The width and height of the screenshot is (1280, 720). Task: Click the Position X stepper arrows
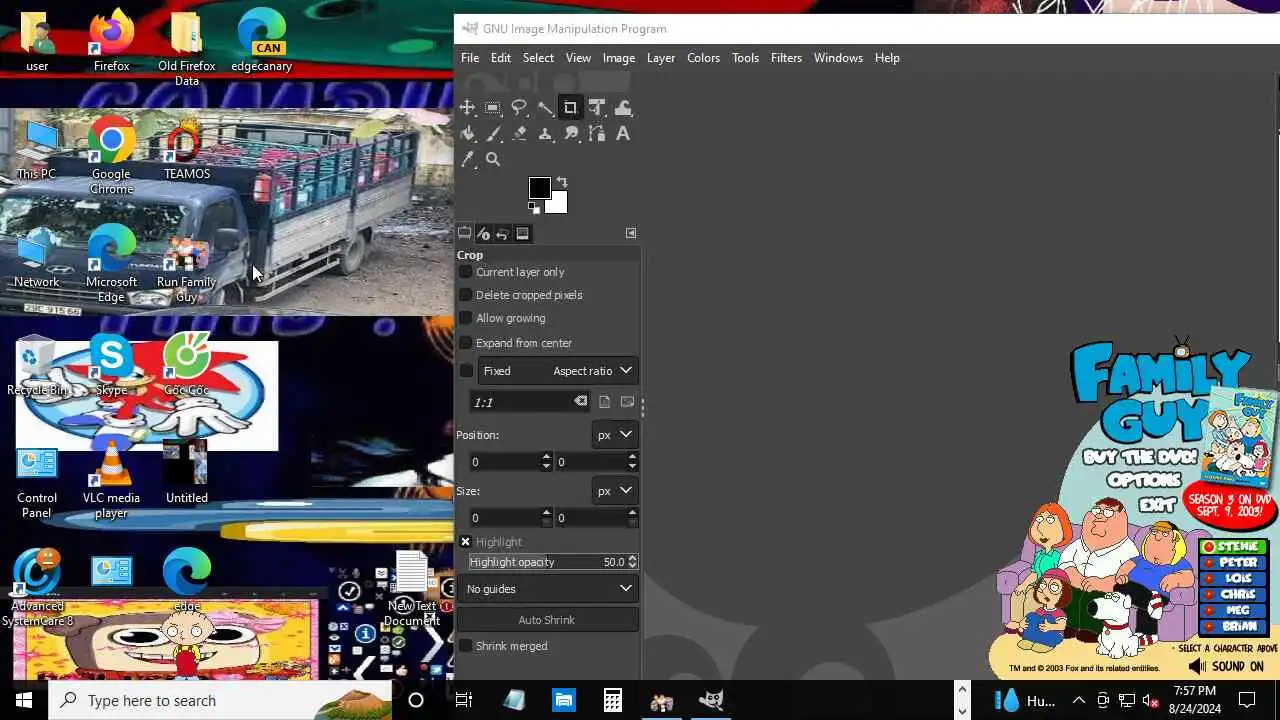coord(546,462)
